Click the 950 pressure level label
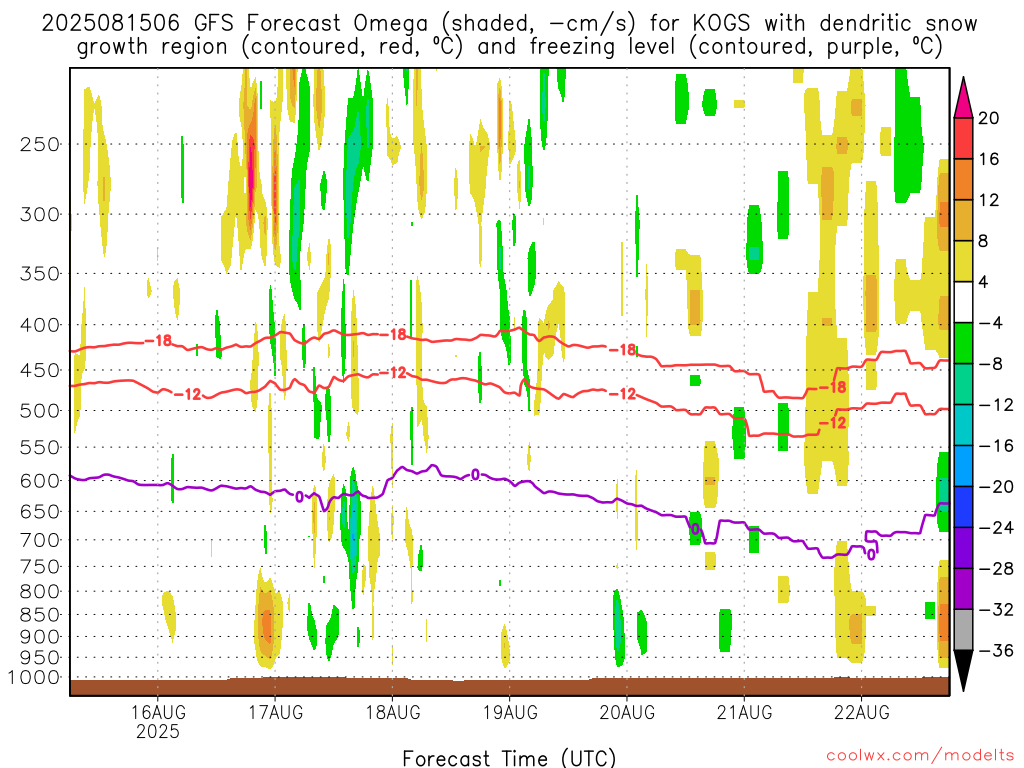Screen dimensions: 1024x768 [x=40, y=658]
